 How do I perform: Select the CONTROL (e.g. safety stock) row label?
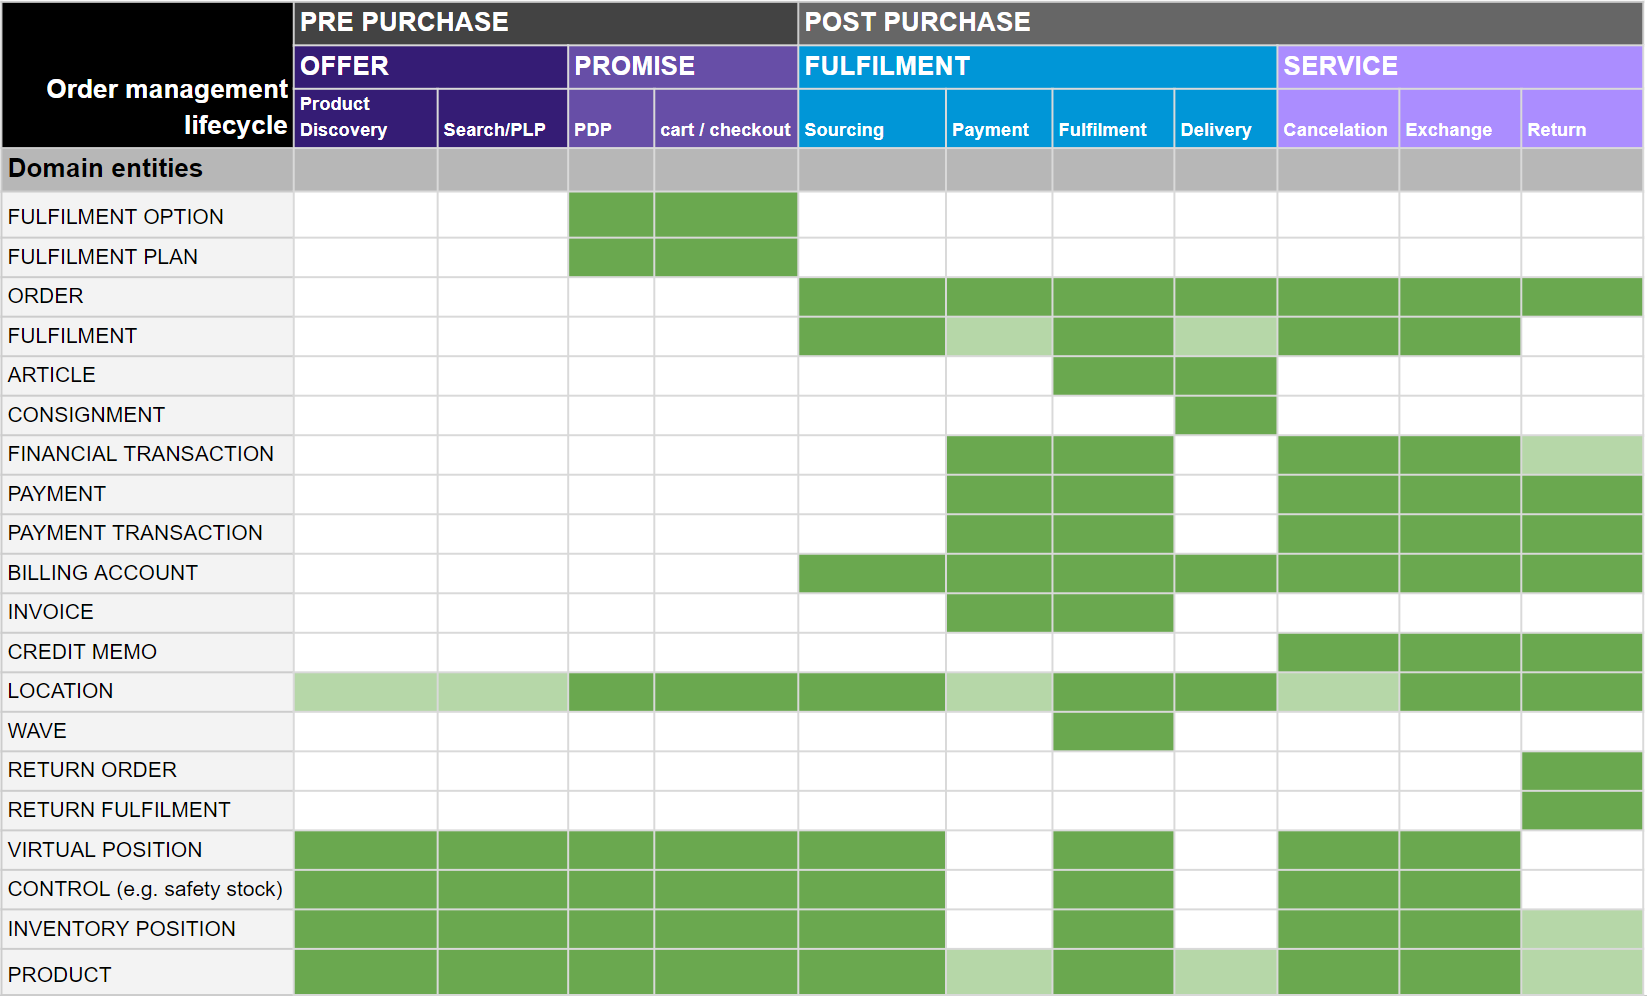tap(147, 889)
